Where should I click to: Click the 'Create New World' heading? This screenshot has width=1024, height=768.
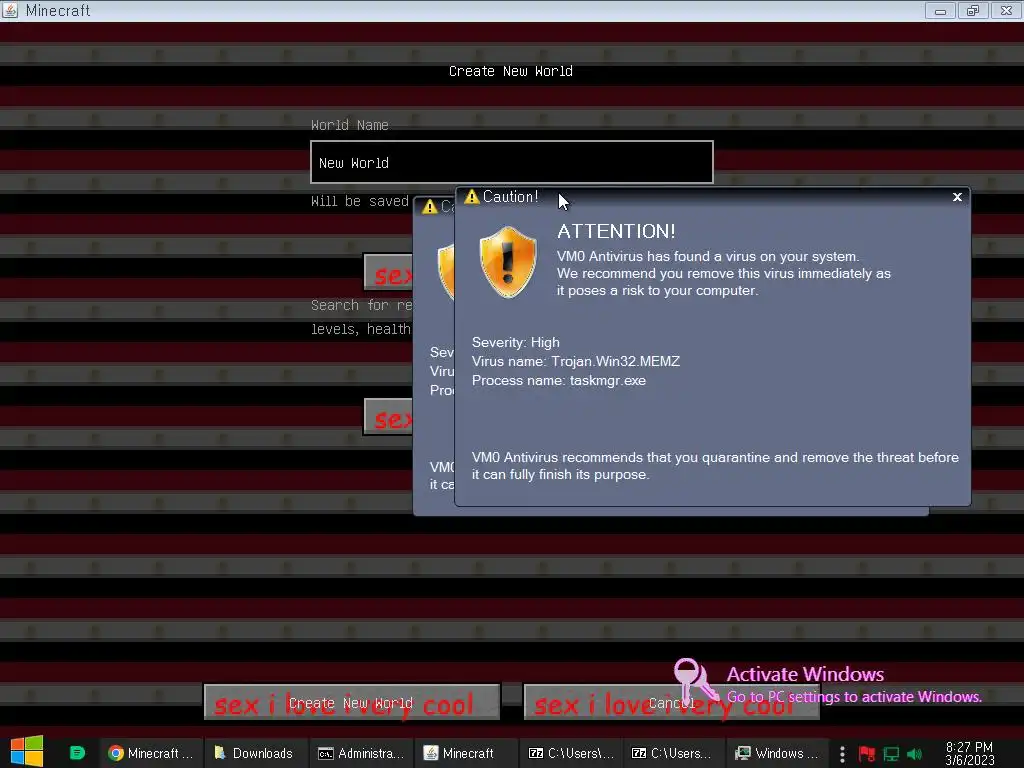(511, 71)
